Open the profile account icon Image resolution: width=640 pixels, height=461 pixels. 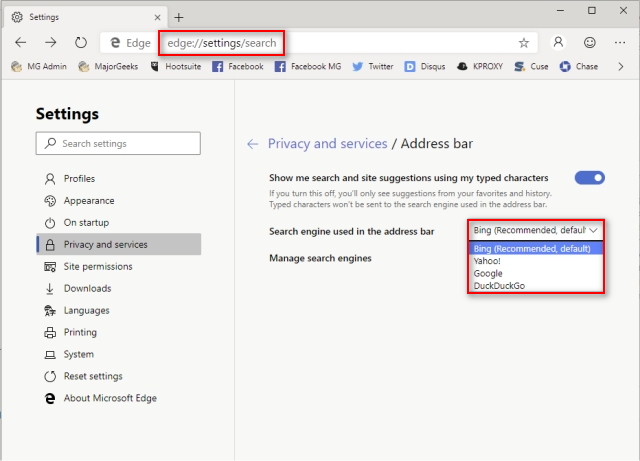(558, 42)
